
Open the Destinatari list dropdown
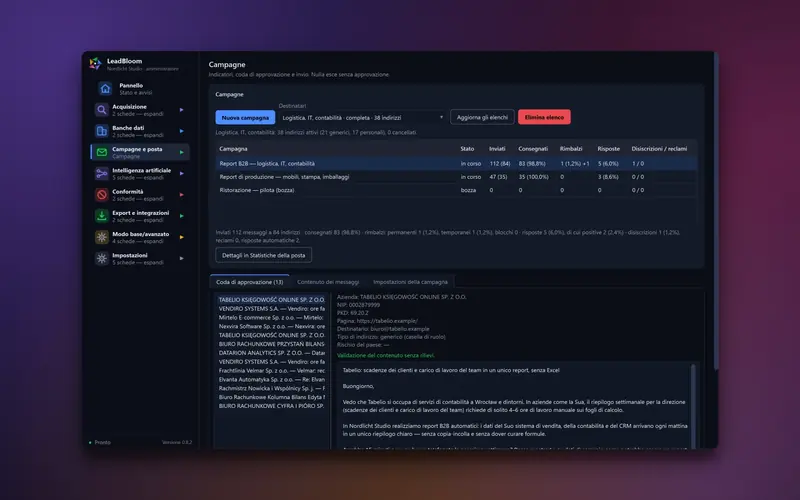coord(362,117)
